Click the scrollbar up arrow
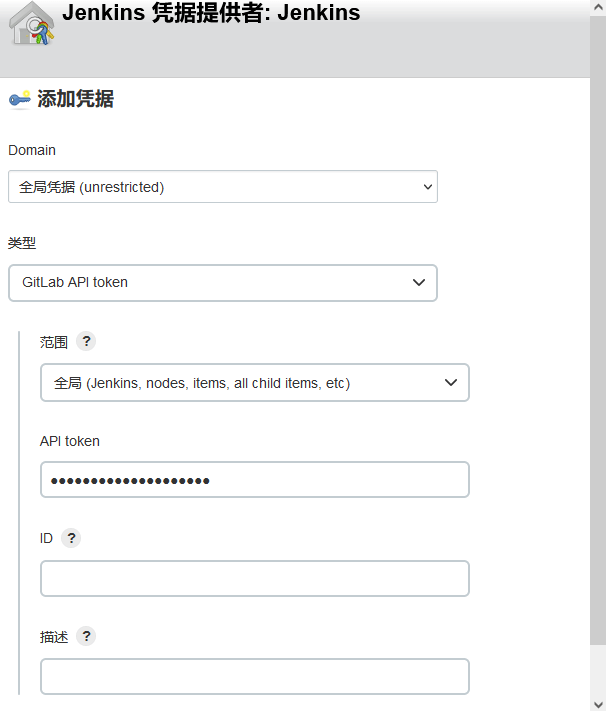The width and height of the screenshot is (606, 711). (598, 7)
